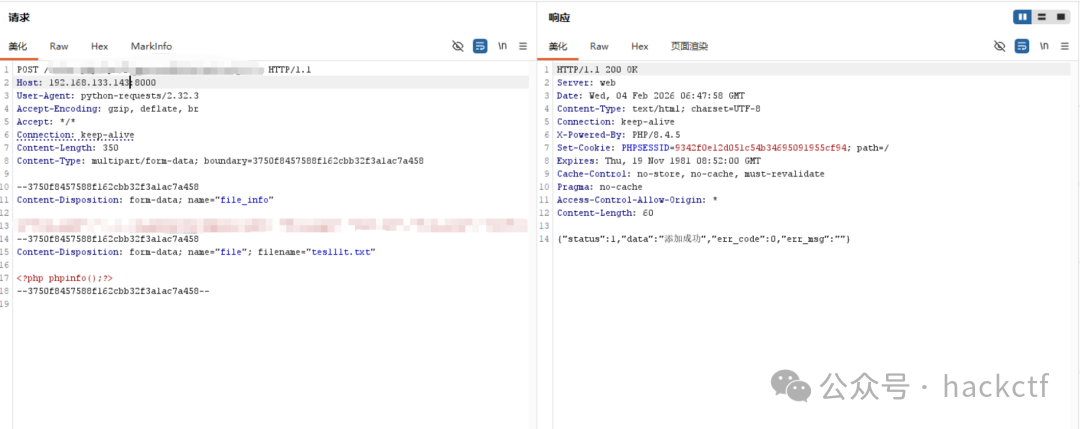
Task: Select combined single-pane layout icon
Action: tap(1061, 17)
